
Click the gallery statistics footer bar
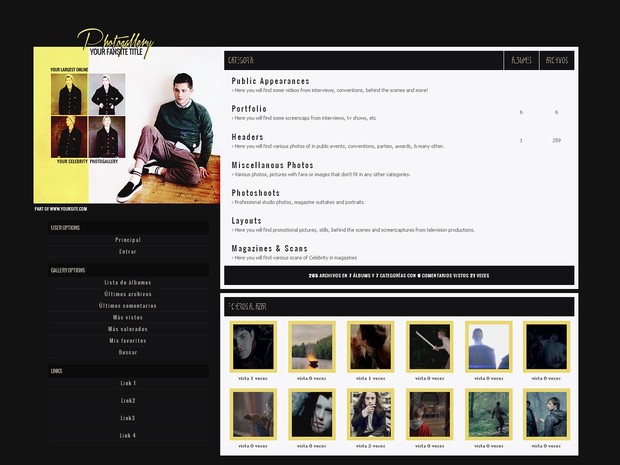(x=399, y=275)
